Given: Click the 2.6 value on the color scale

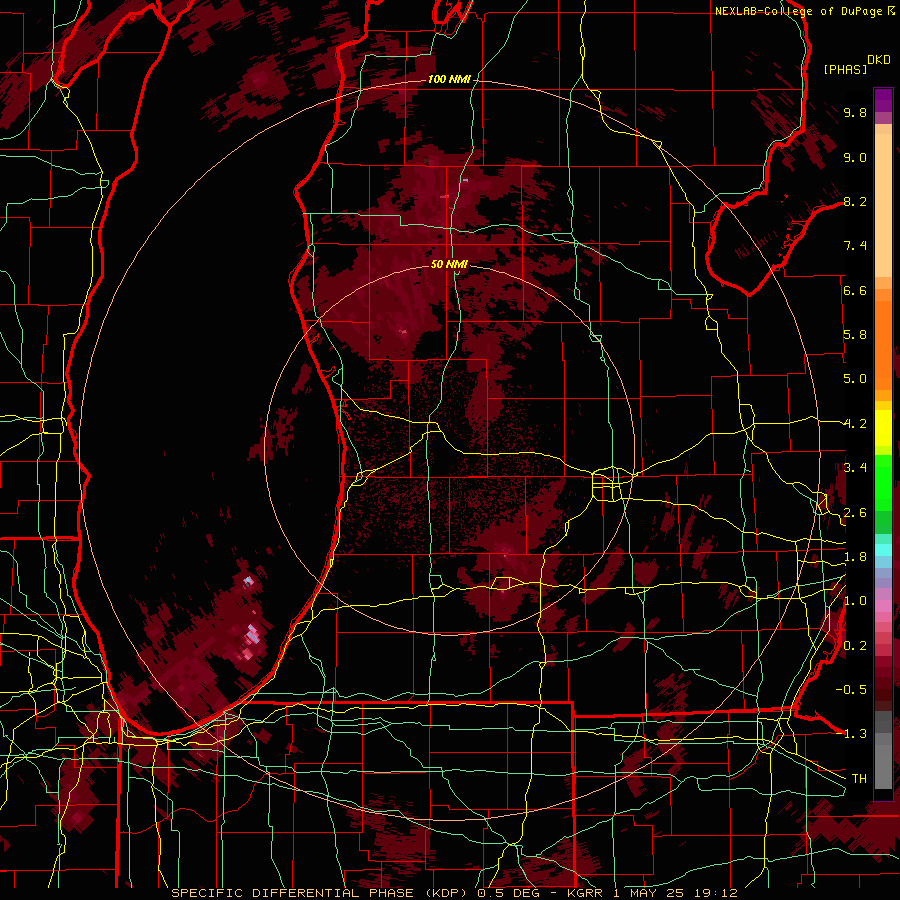Looking at the screenshot, I should point(855,513).
